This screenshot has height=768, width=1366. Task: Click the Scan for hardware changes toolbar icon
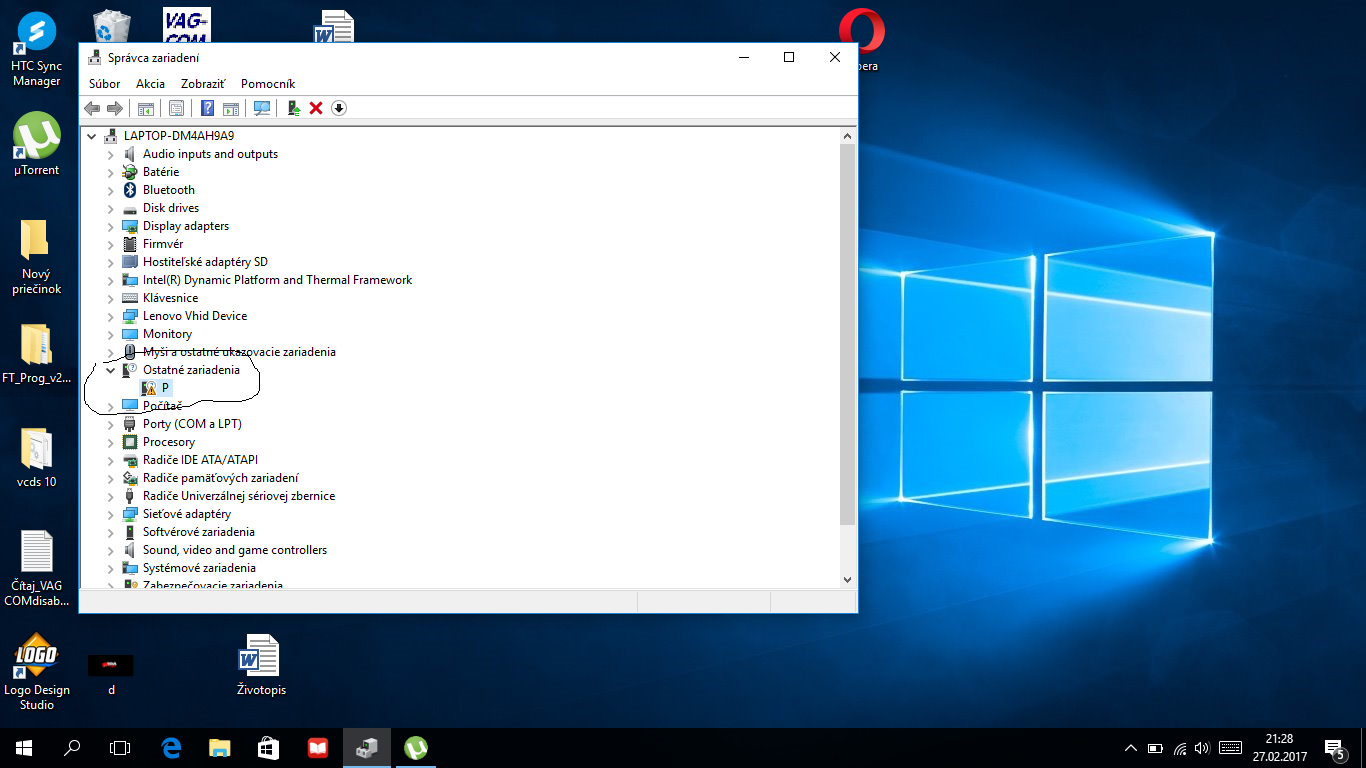coord(262,108)
